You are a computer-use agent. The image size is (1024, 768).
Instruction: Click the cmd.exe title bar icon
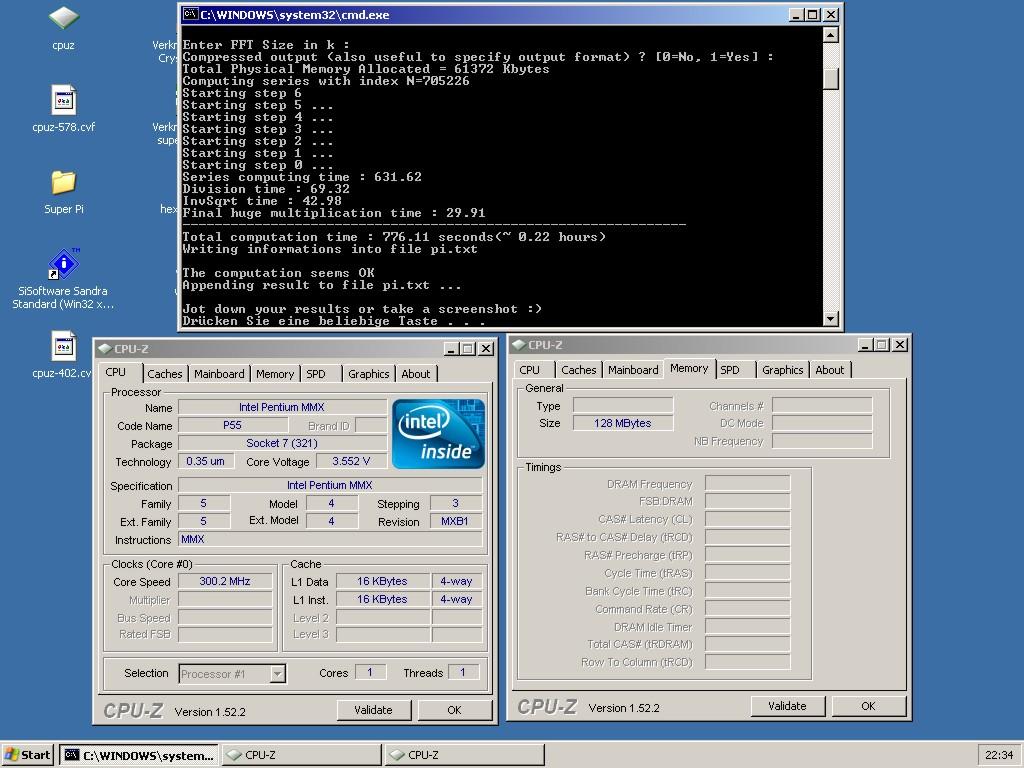[x=190, y=14]
